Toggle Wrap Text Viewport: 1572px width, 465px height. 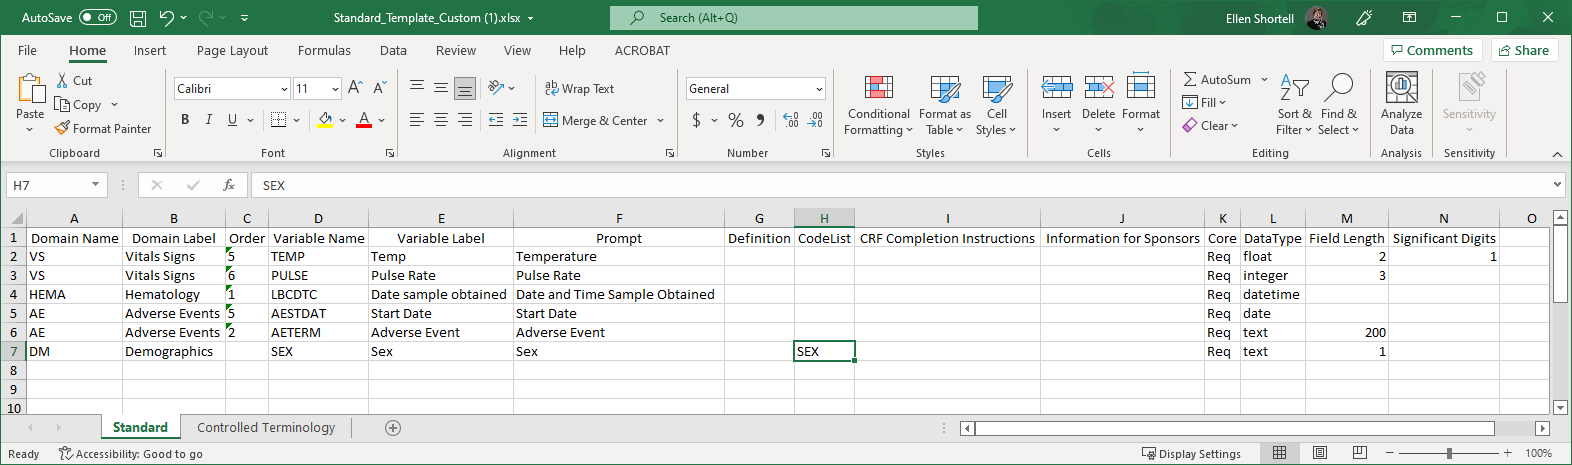[x=579, y=88]
